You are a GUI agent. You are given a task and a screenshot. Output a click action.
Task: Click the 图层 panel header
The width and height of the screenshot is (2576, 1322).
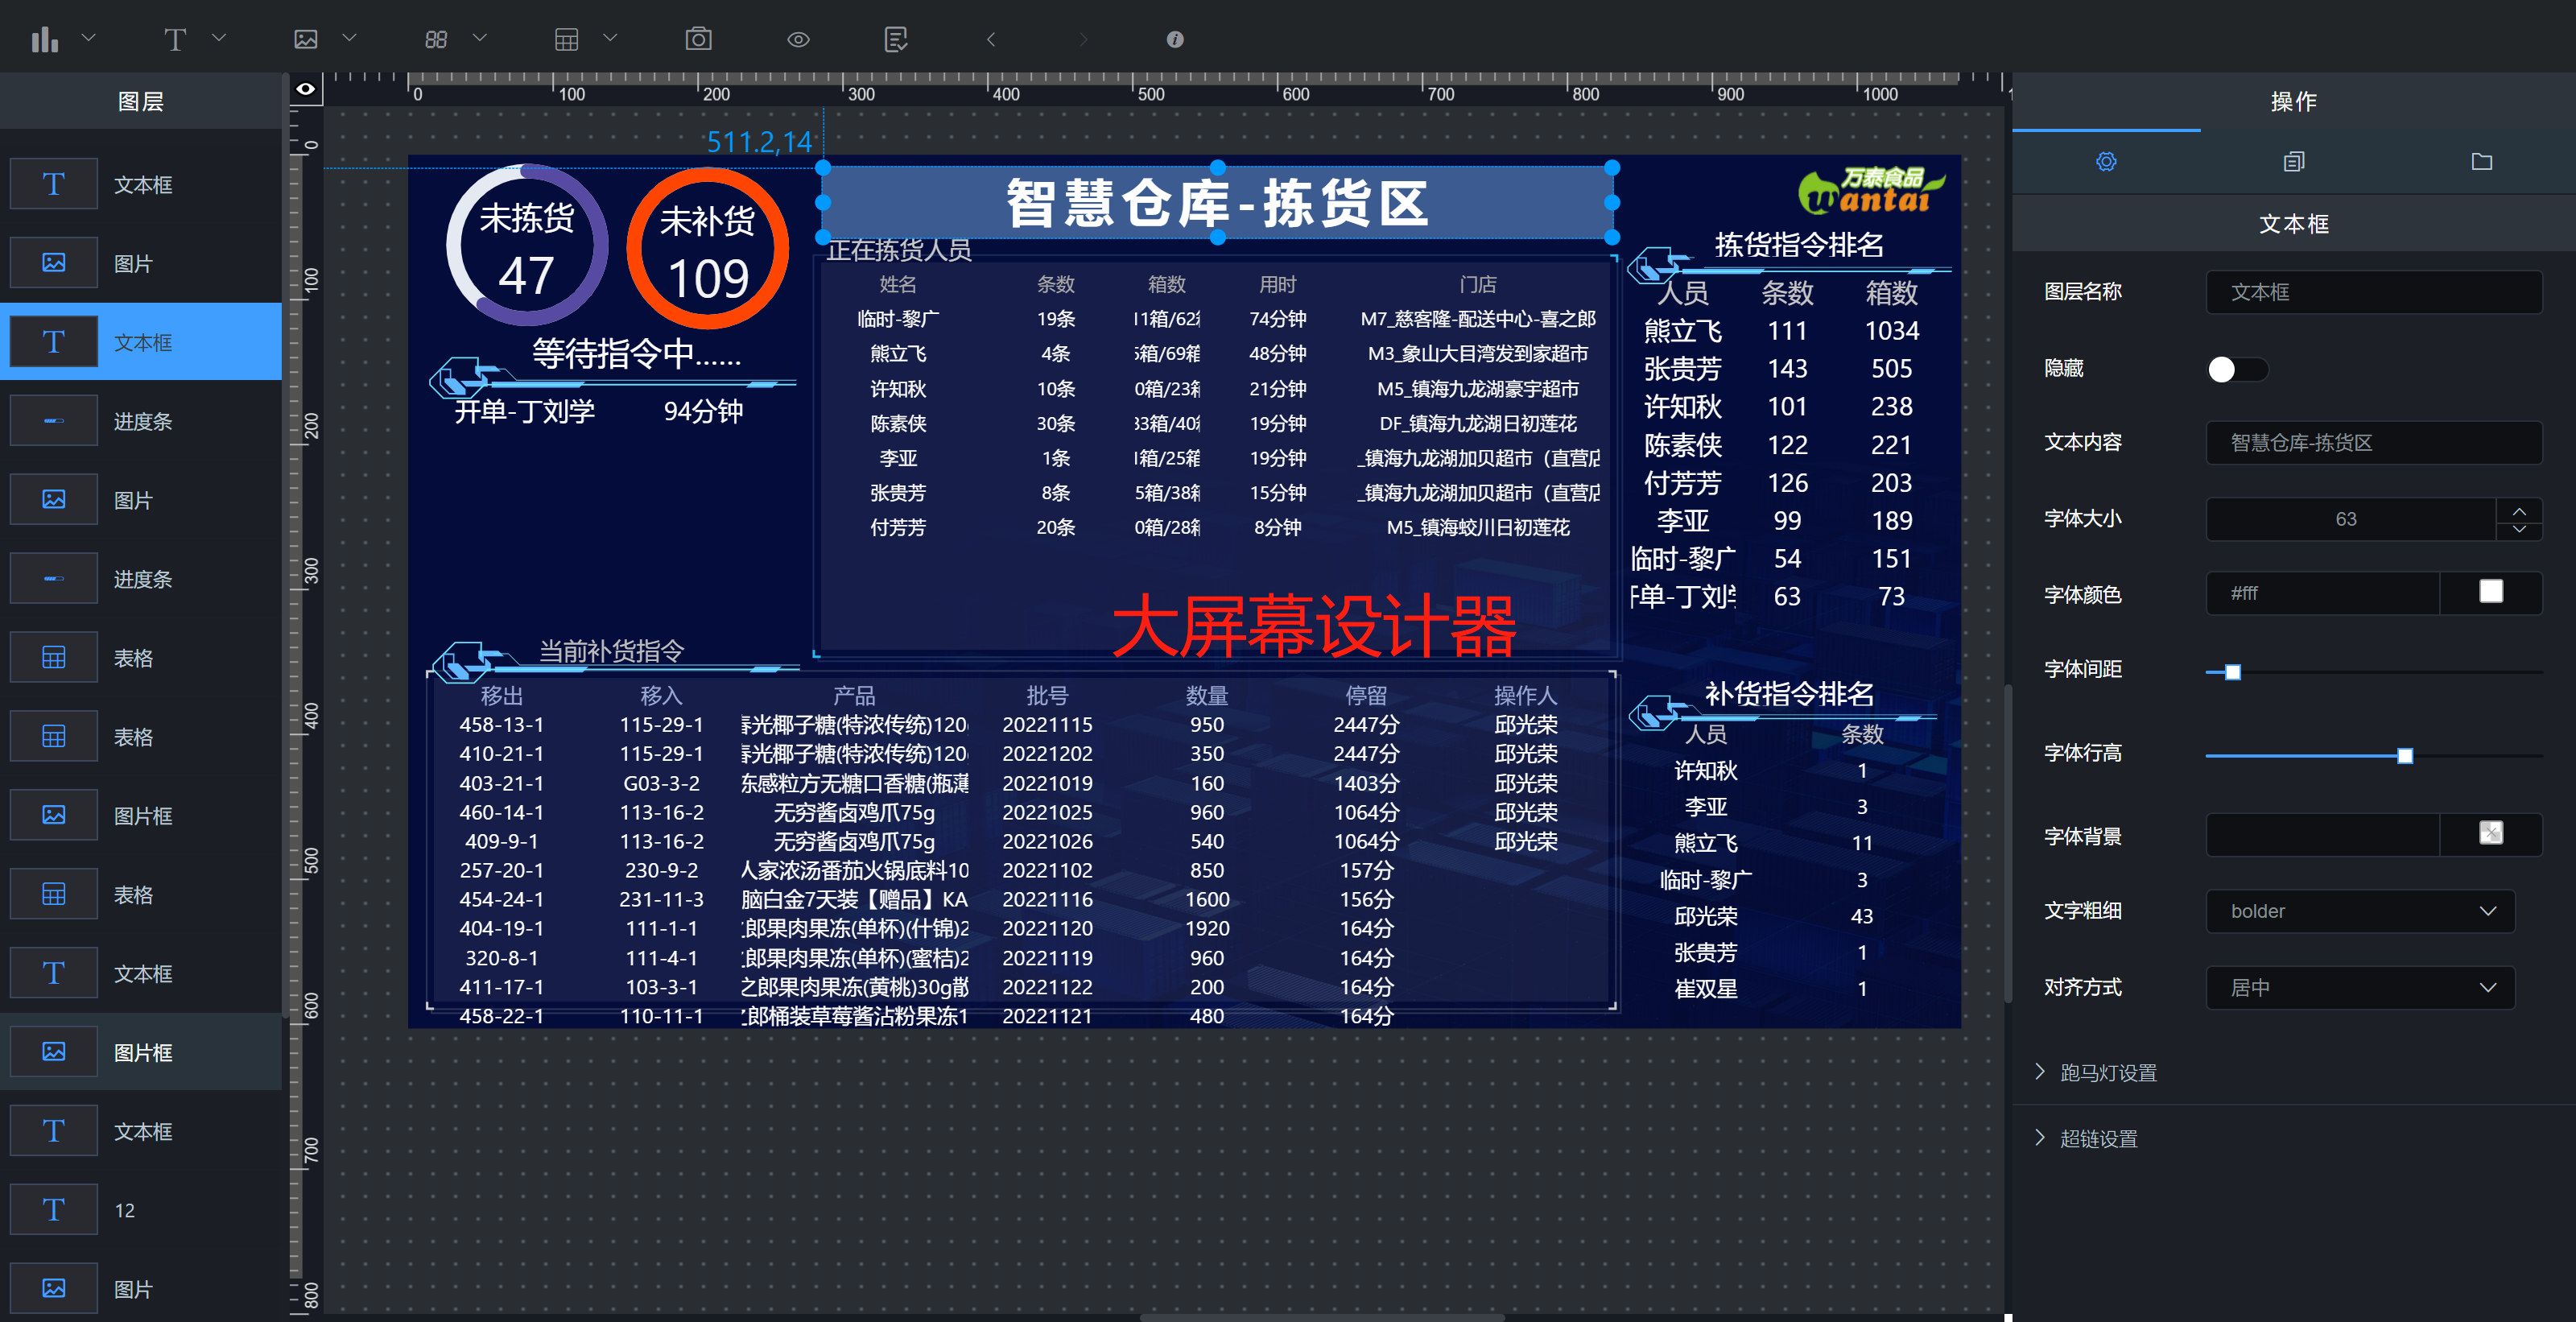point(141,101)
